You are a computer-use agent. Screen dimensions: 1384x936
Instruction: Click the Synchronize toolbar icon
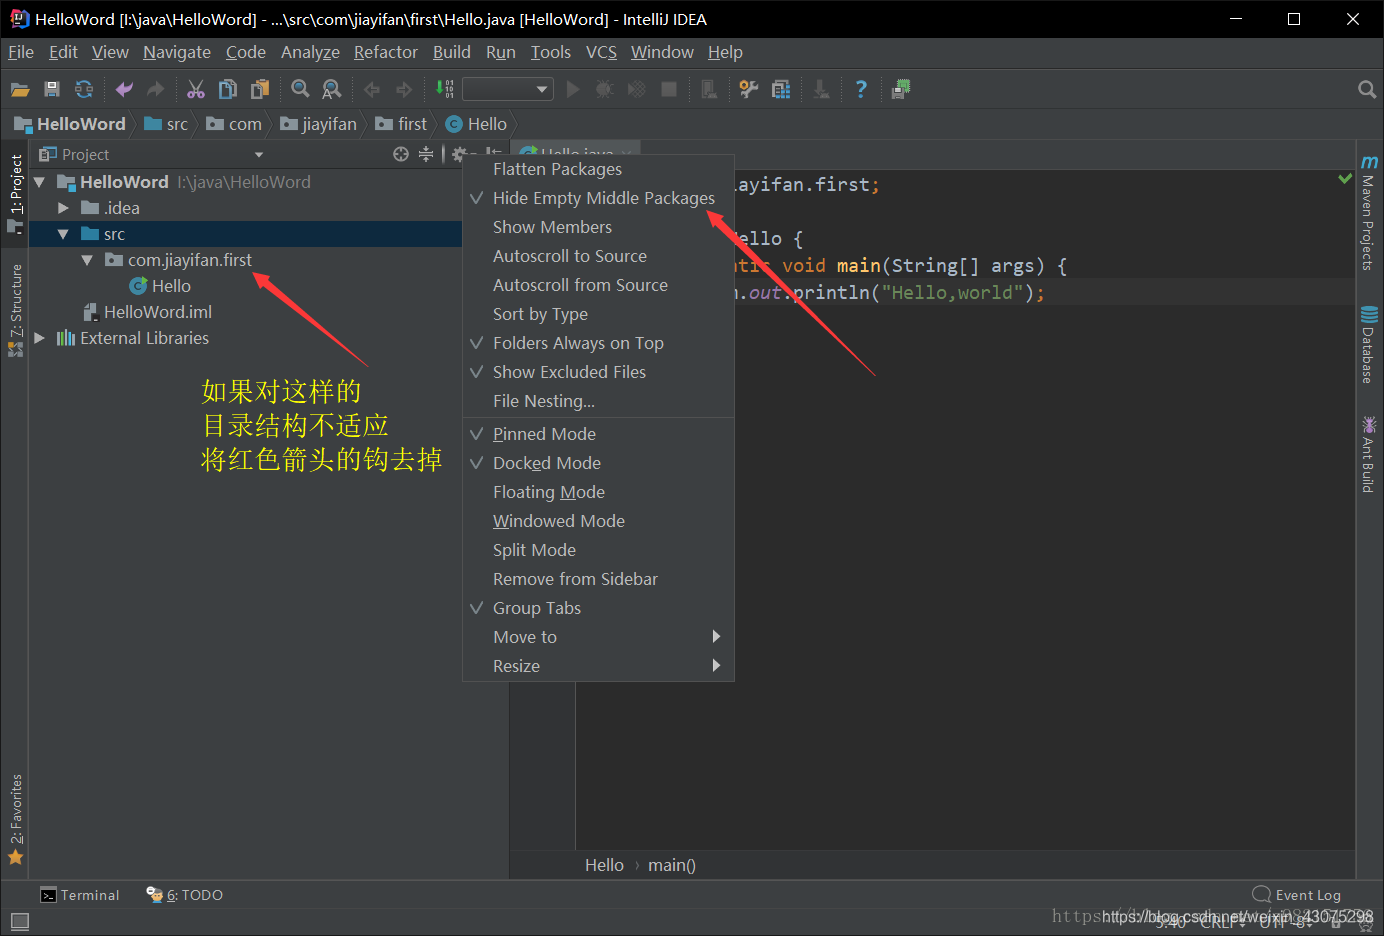click(x=84, y=90)
